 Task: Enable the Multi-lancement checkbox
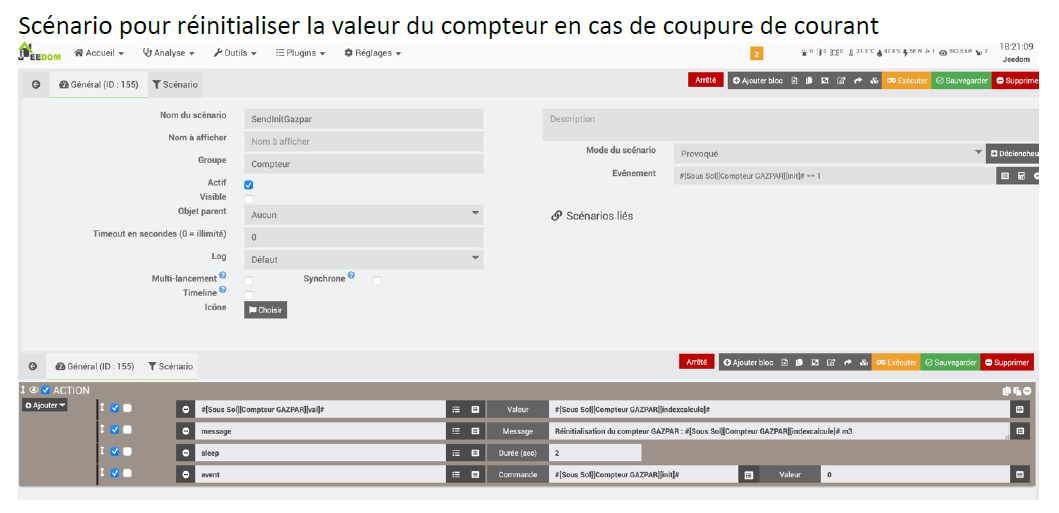249,280
